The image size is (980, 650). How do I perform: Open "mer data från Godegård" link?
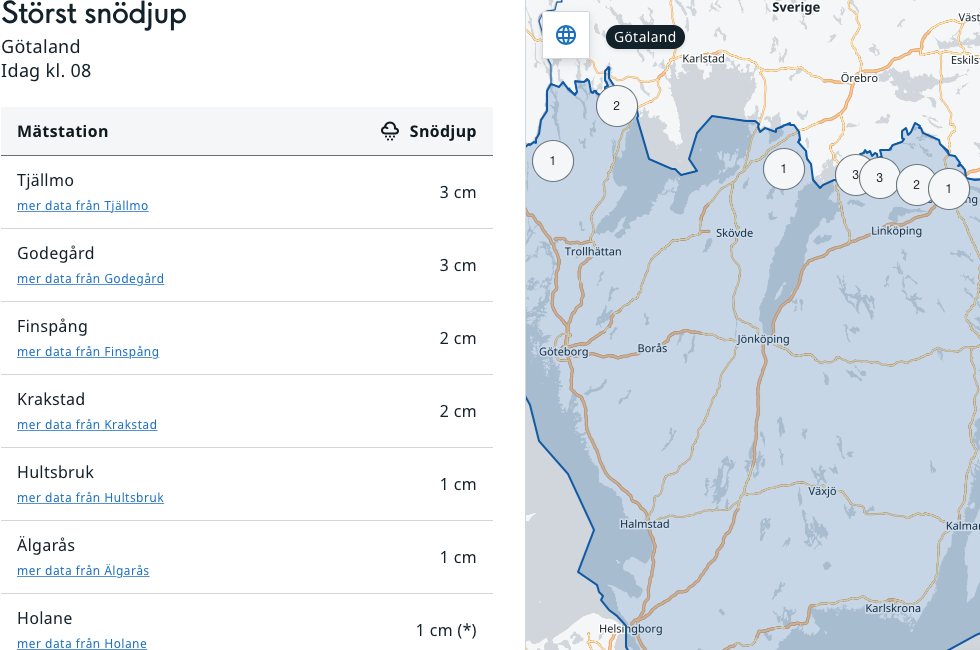coord(91,279)
